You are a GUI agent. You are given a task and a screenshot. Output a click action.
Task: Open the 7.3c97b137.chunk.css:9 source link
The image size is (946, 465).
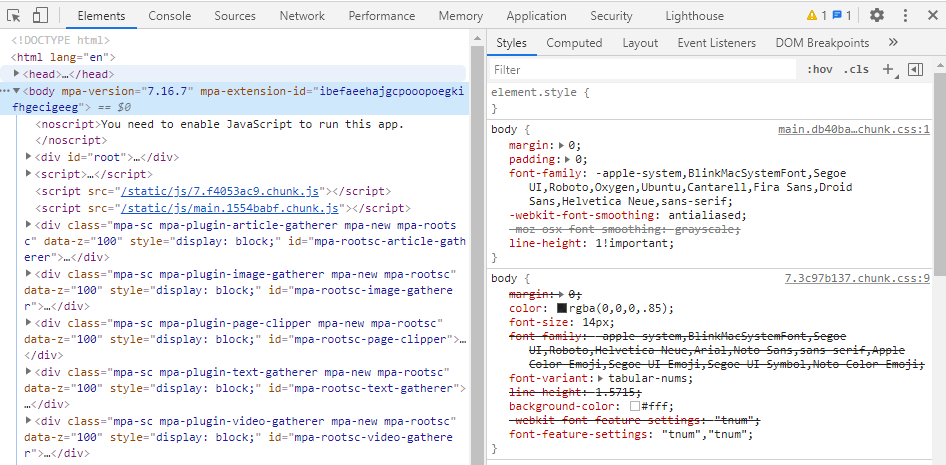[x=857, y=278]
